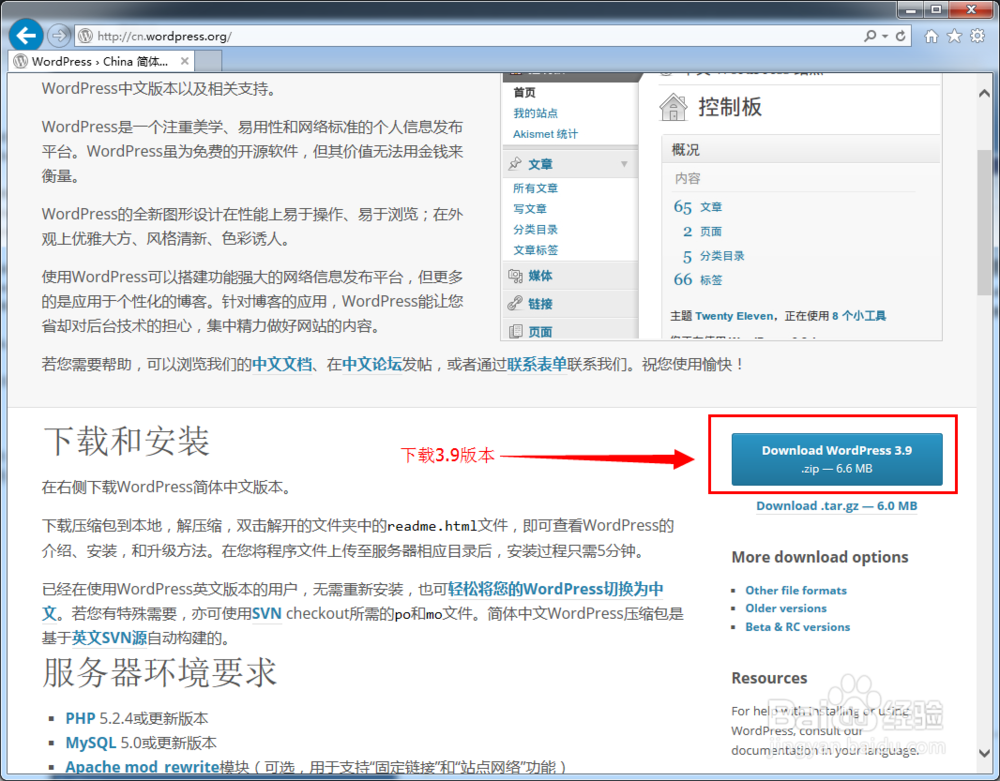The image size is (1000, 781).
Task: Close the WordPress › China tab
Action: click(184, 61)
